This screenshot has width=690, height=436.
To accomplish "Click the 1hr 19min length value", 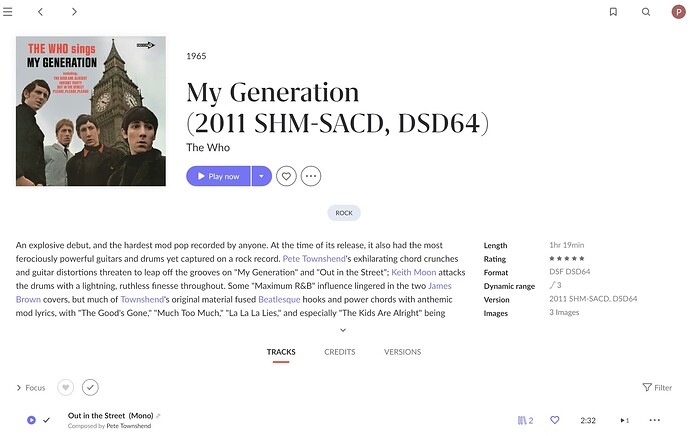I will pos(566,245).
